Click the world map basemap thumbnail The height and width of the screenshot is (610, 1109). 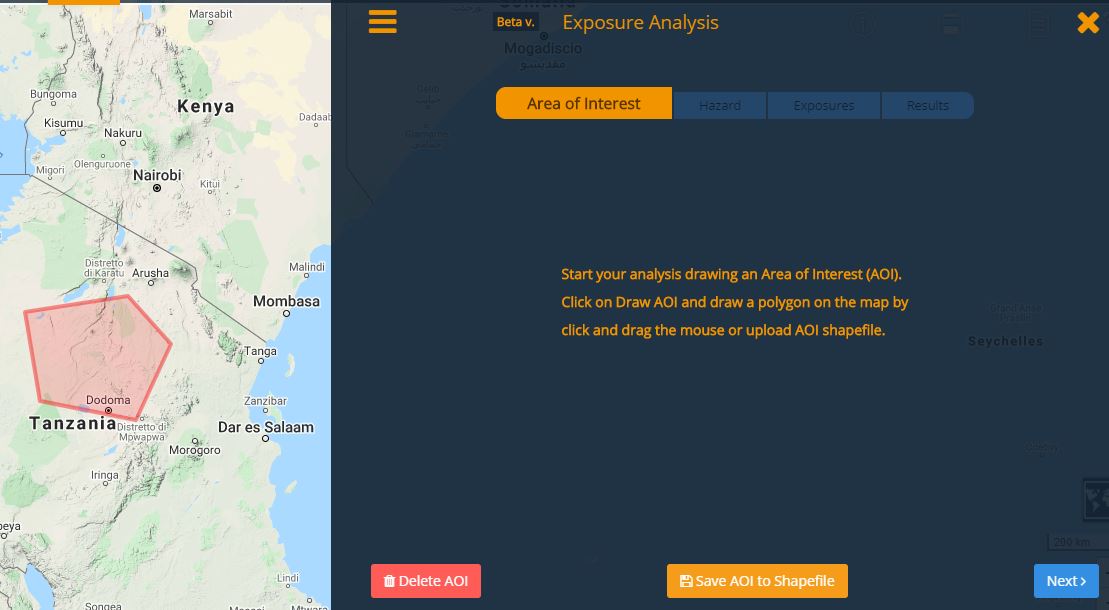click(x=1097, y=499)
